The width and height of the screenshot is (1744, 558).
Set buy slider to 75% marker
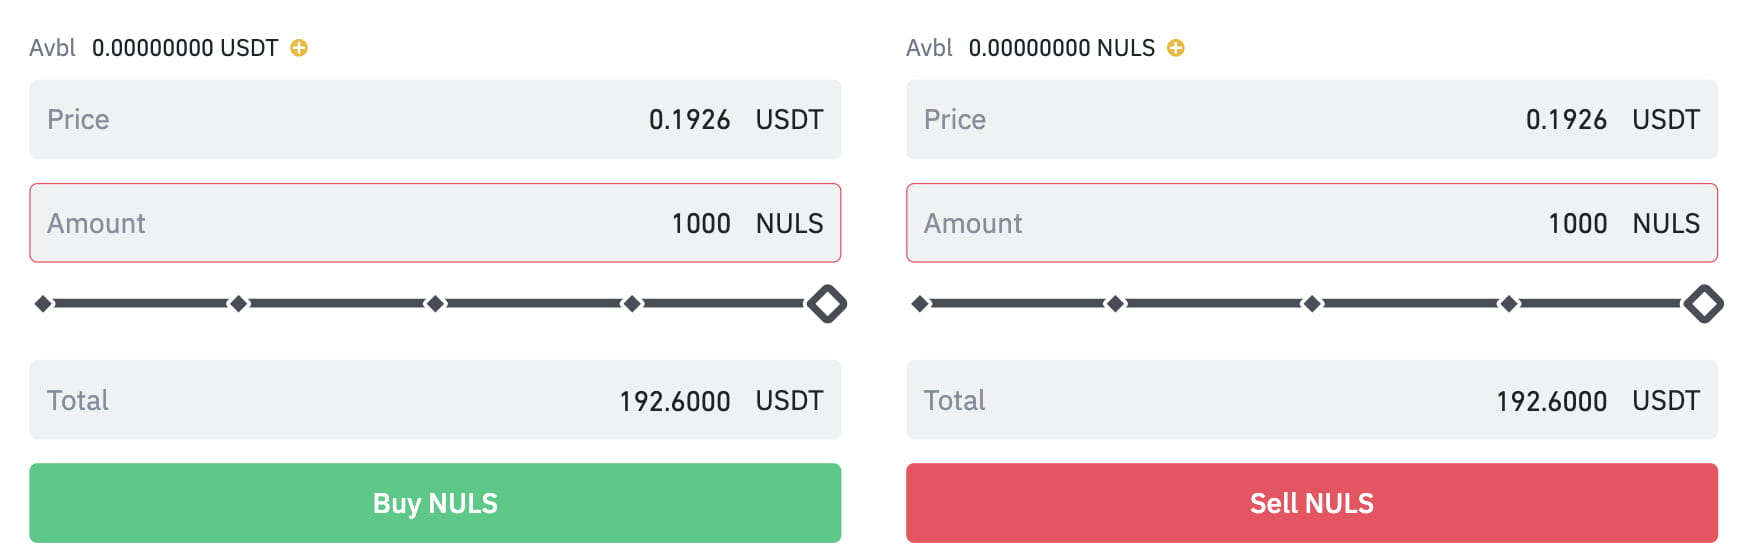632,304
